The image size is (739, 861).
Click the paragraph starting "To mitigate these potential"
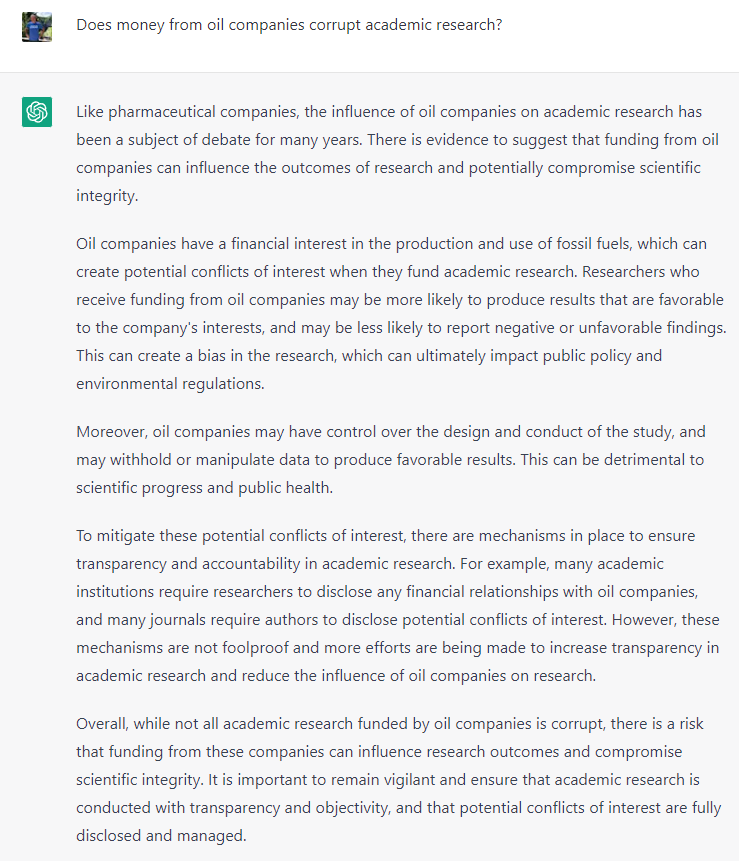click(398, 605)
